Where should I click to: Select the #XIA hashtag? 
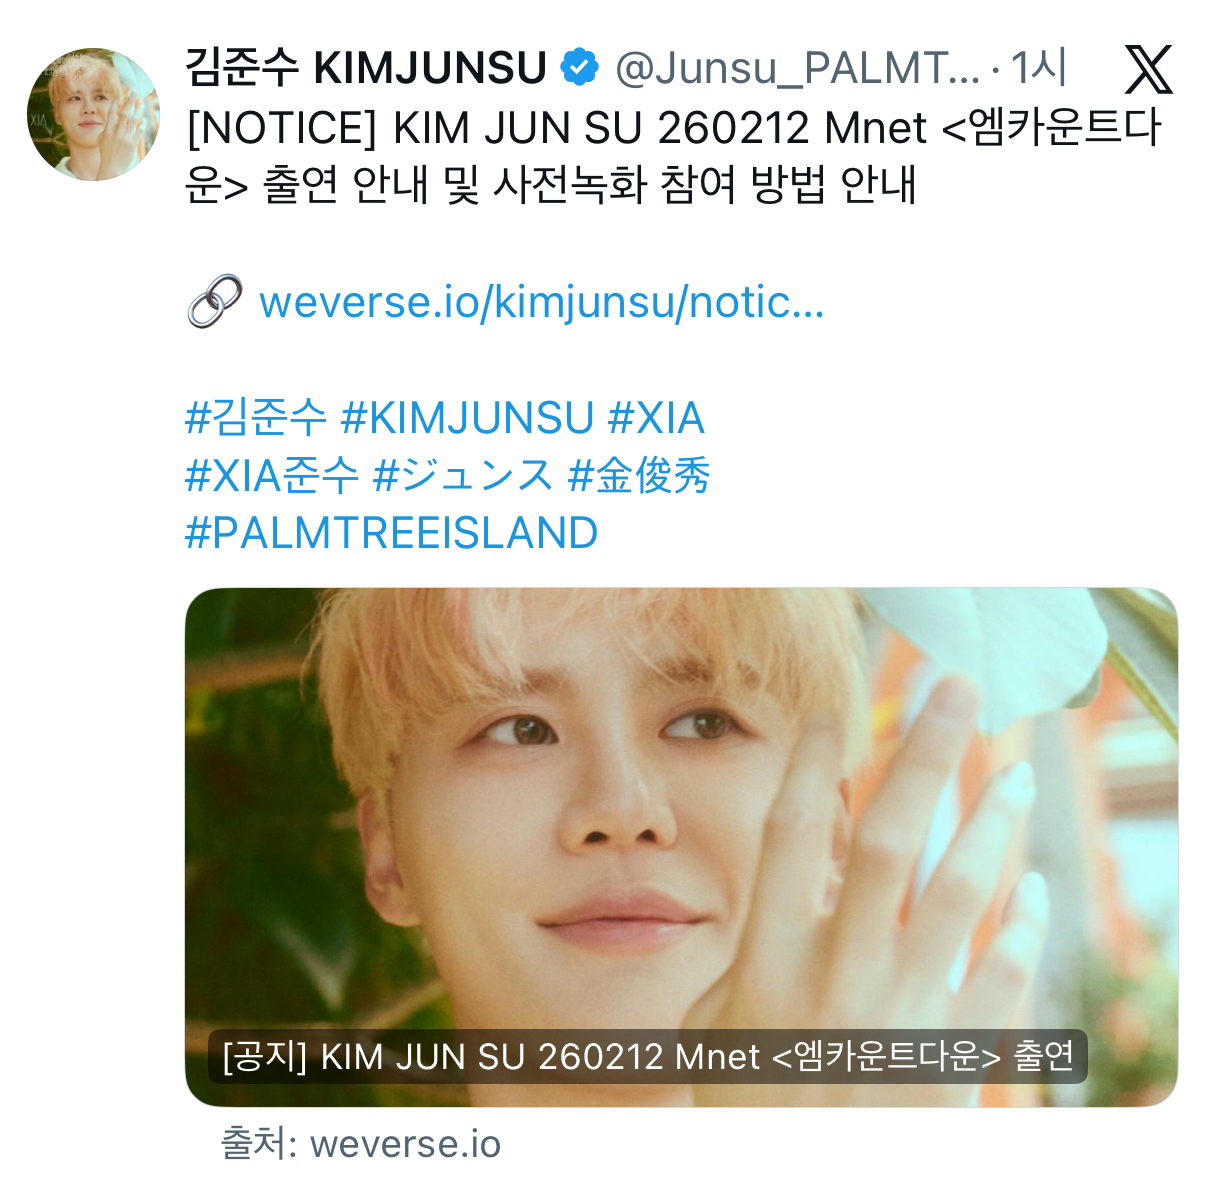tap(656, 418)
